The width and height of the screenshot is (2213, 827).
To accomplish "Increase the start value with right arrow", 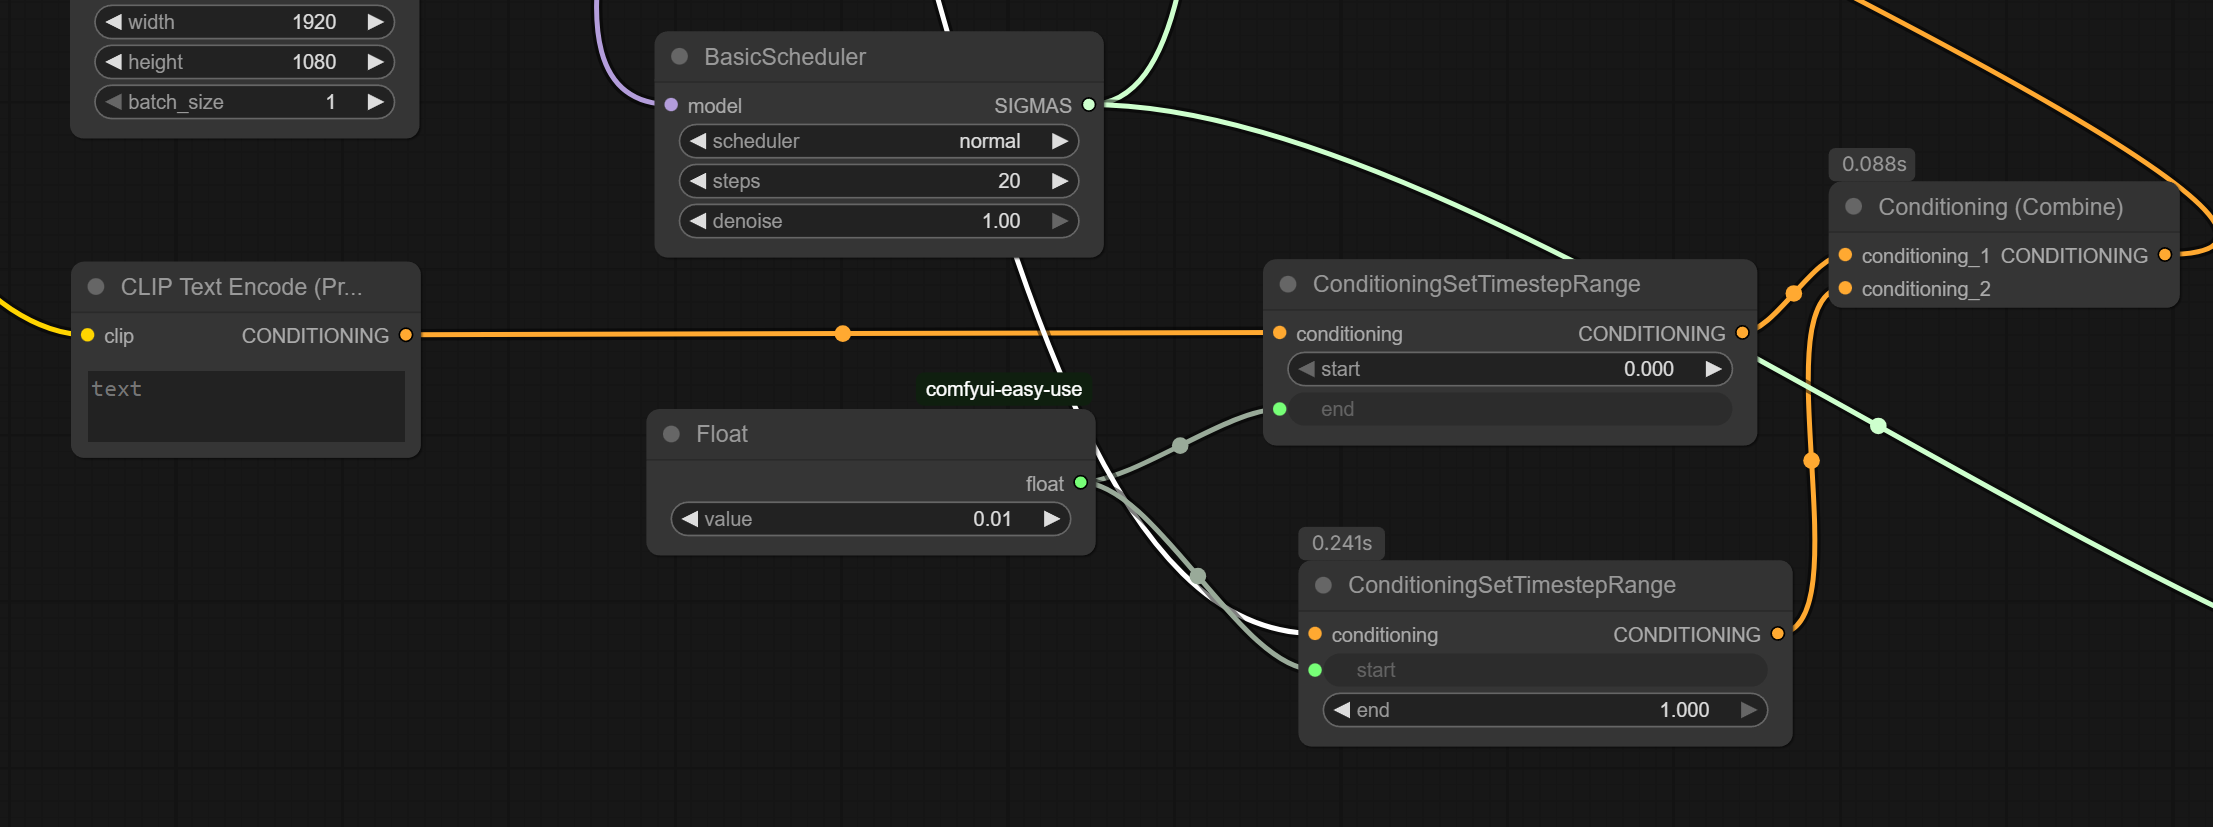I will [x=1714, y=369].
